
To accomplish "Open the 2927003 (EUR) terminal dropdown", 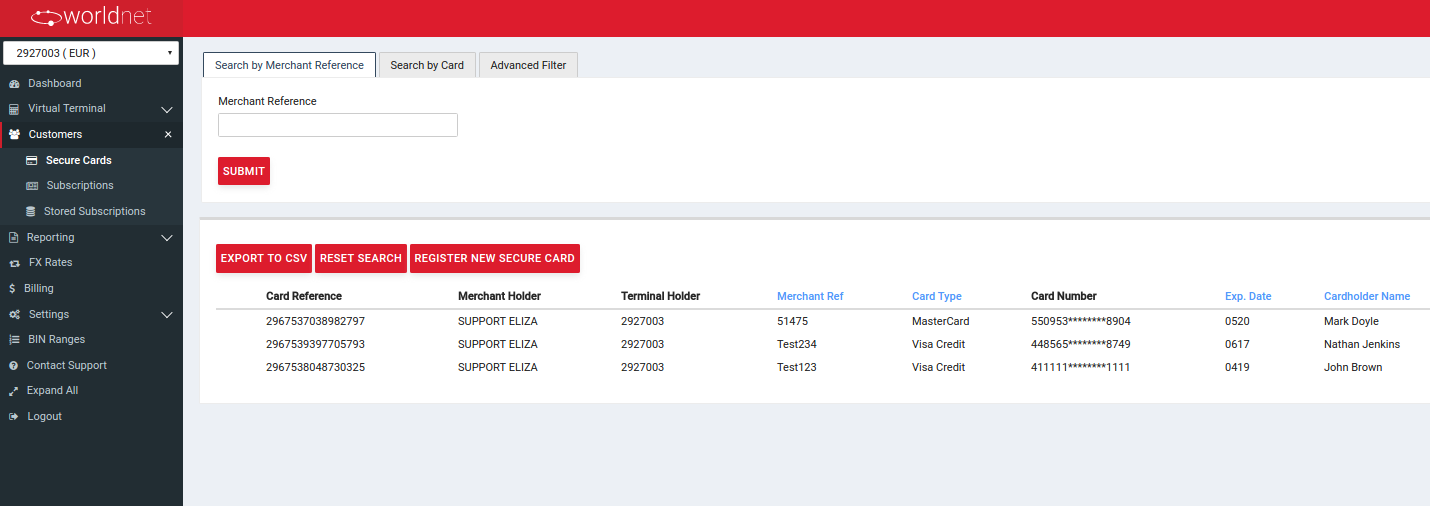I will point(91,53).
